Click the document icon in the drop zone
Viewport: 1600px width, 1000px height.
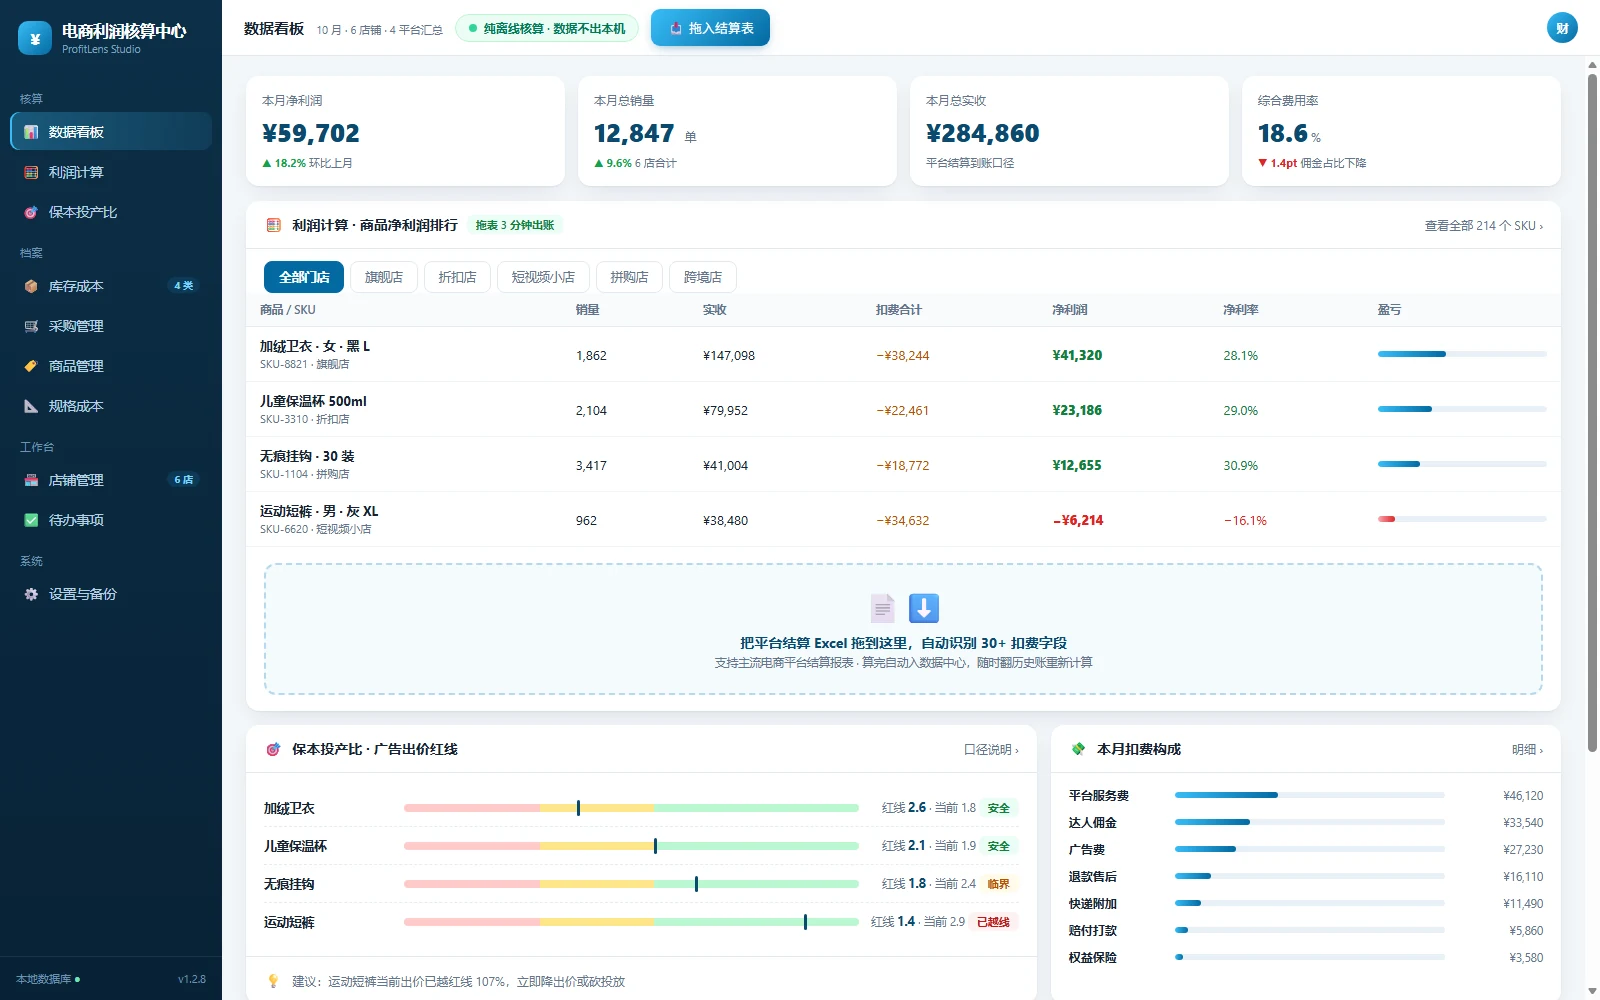click(883, 608)
